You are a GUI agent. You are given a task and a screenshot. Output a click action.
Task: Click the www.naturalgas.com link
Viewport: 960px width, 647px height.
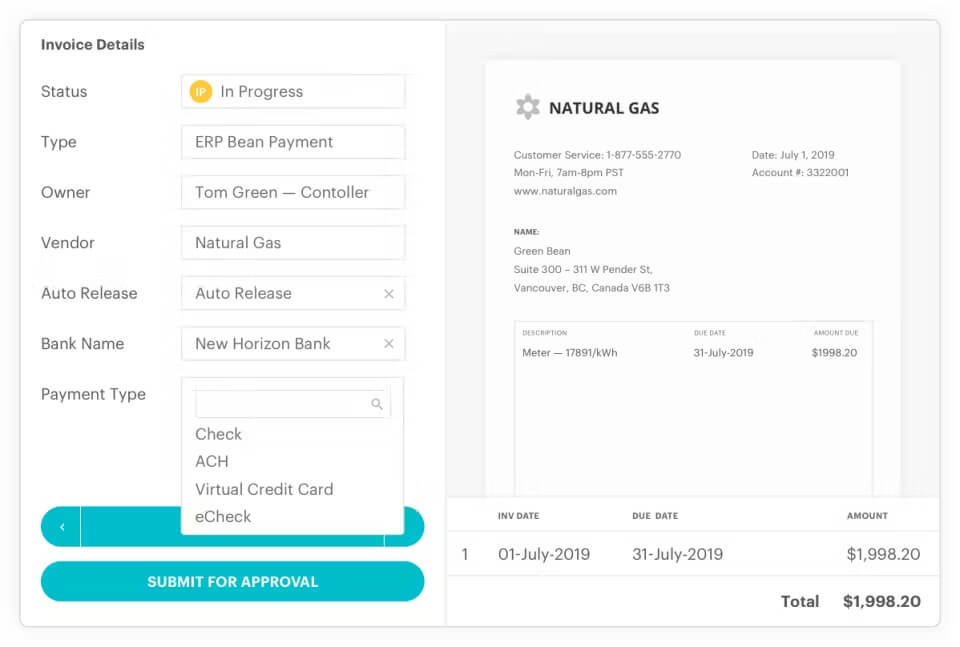point(565,191)
